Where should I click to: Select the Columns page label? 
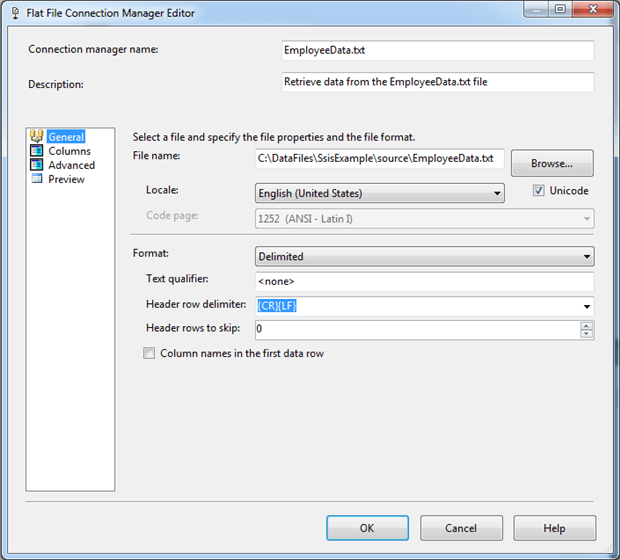[69, 151]
